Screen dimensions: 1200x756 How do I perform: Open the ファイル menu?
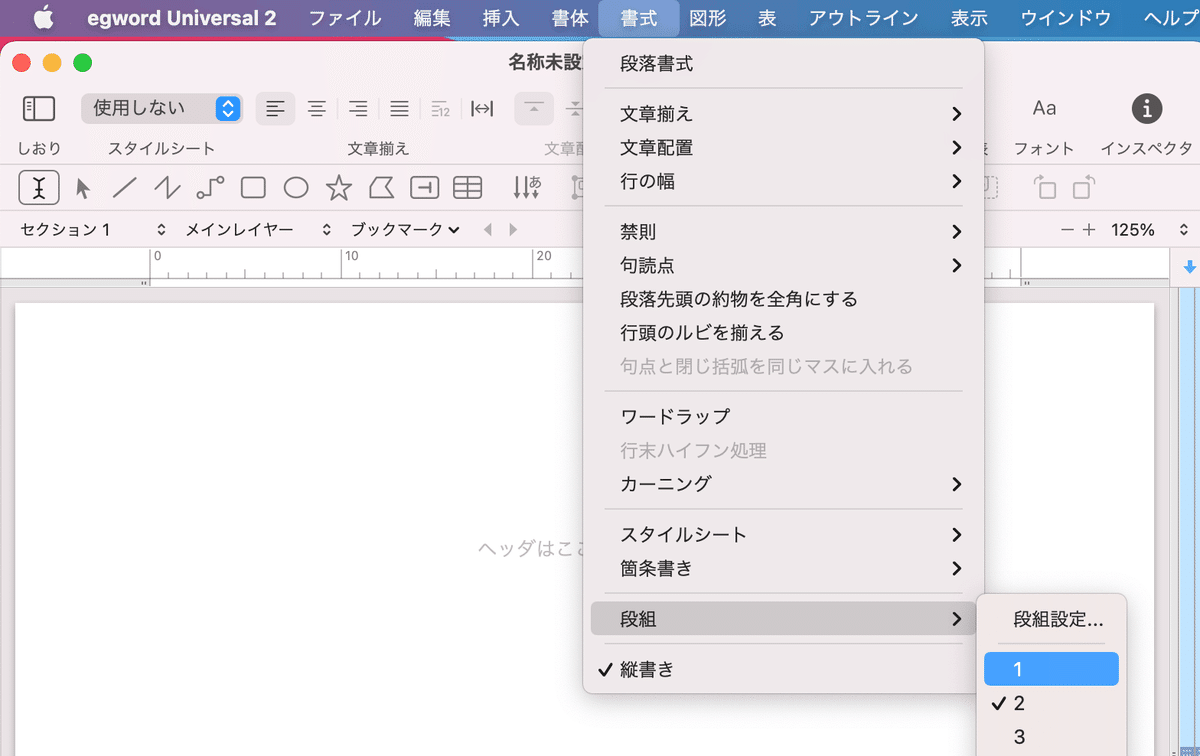(x=345, y=18)
